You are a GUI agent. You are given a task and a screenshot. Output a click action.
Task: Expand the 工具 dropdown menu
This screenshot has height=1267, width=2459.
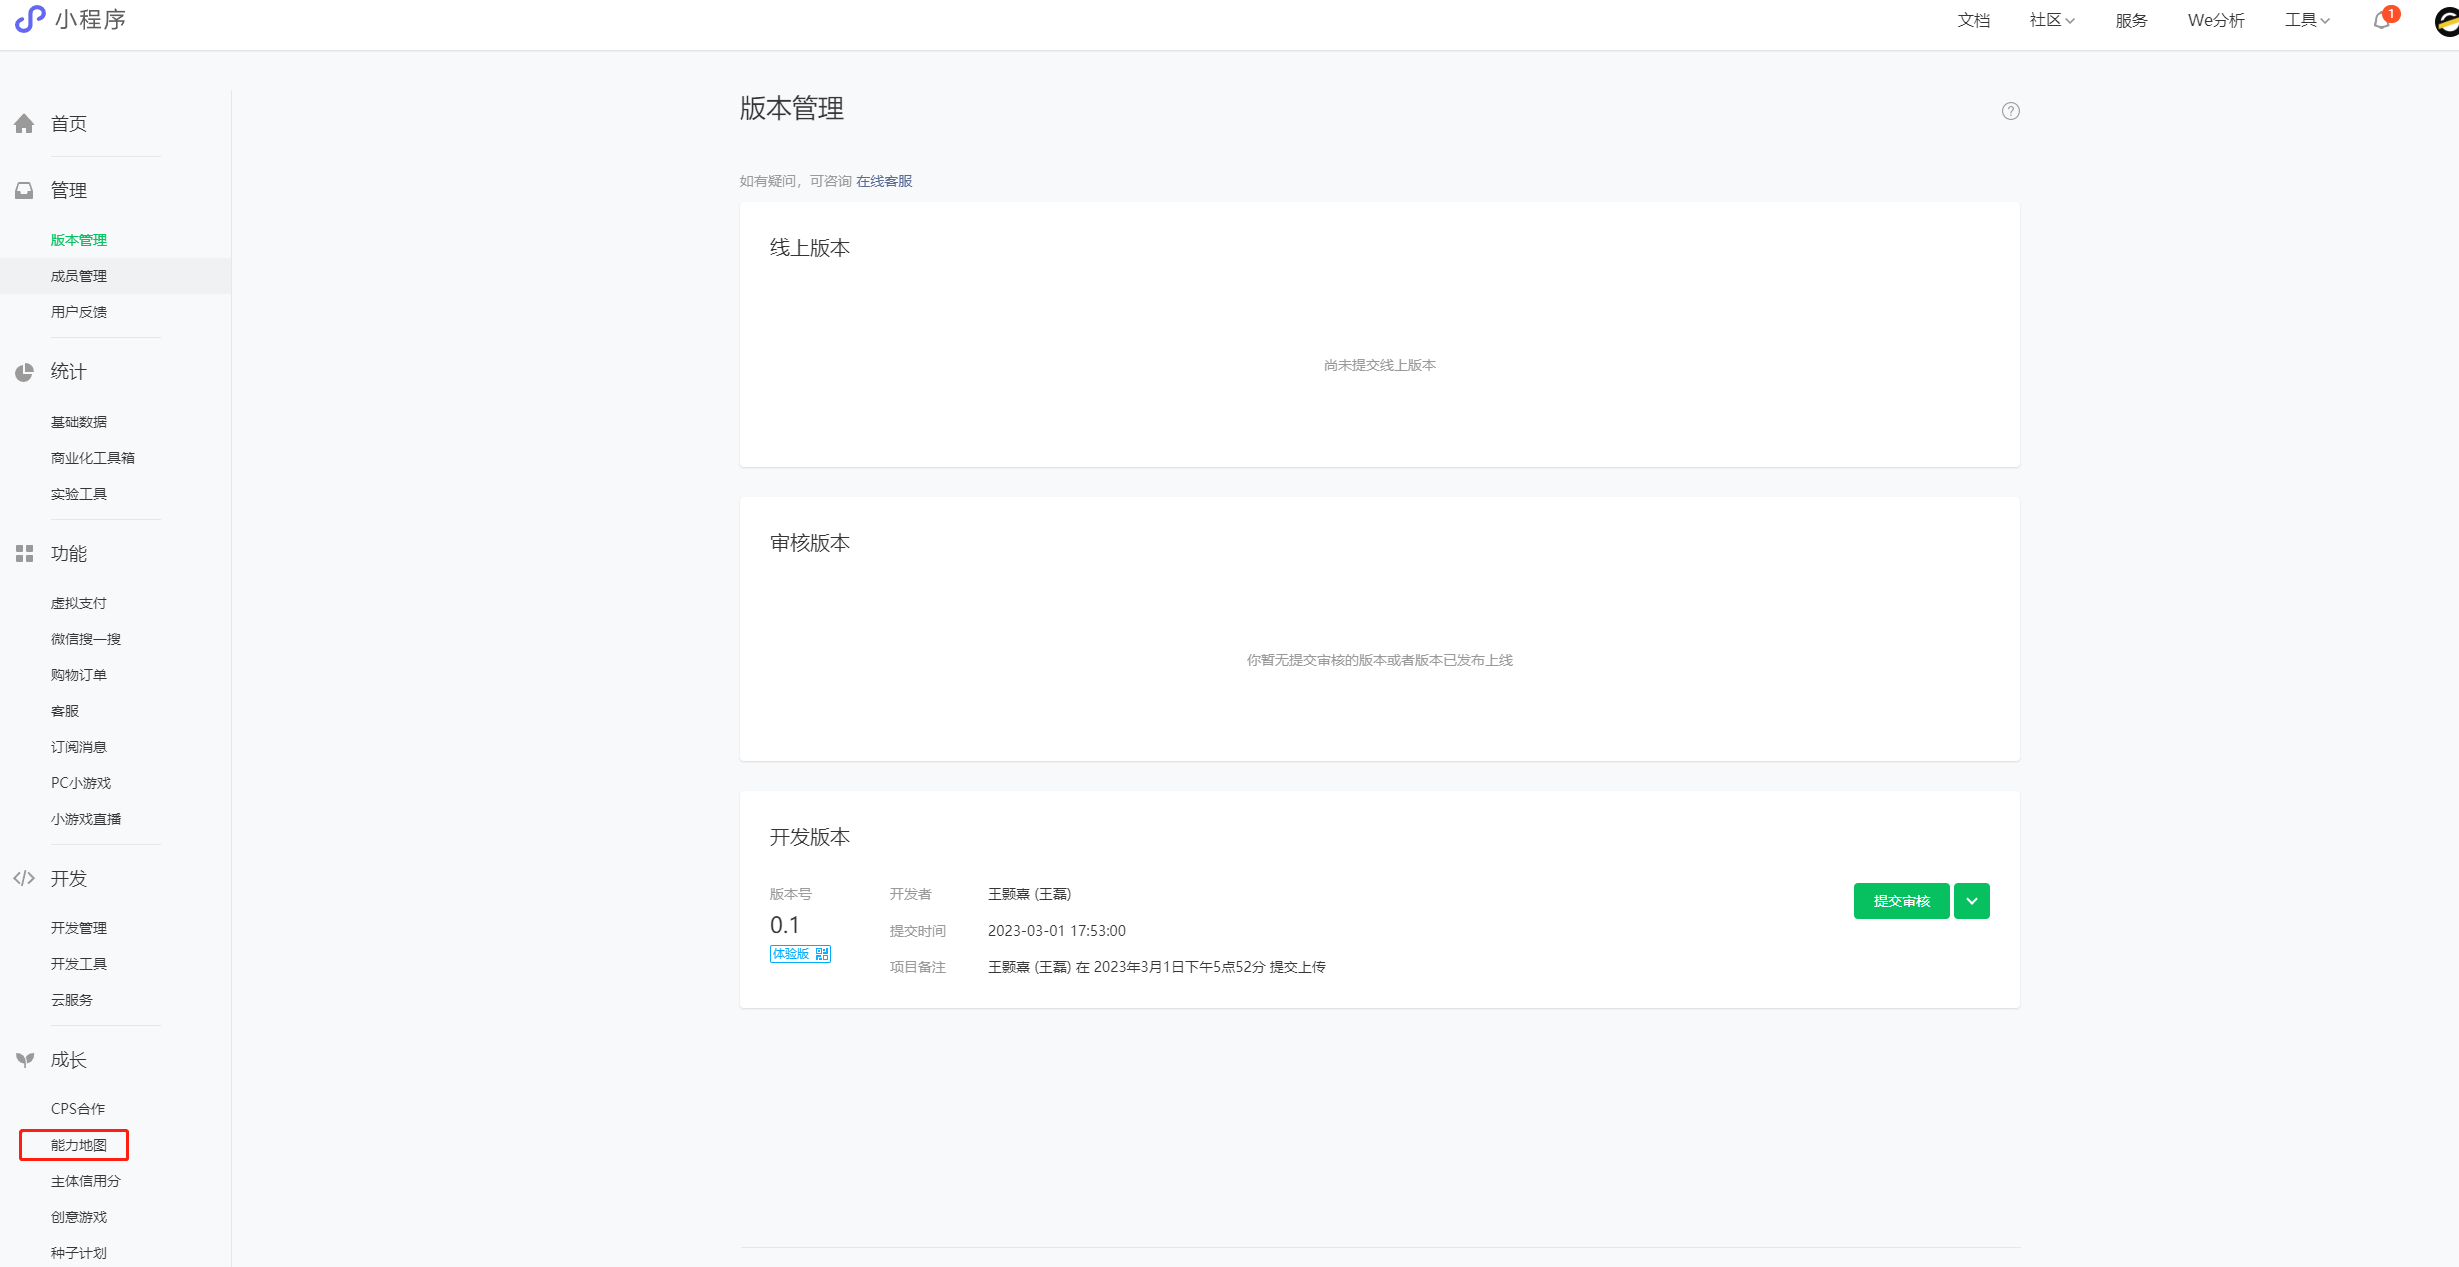[2306, 20]
